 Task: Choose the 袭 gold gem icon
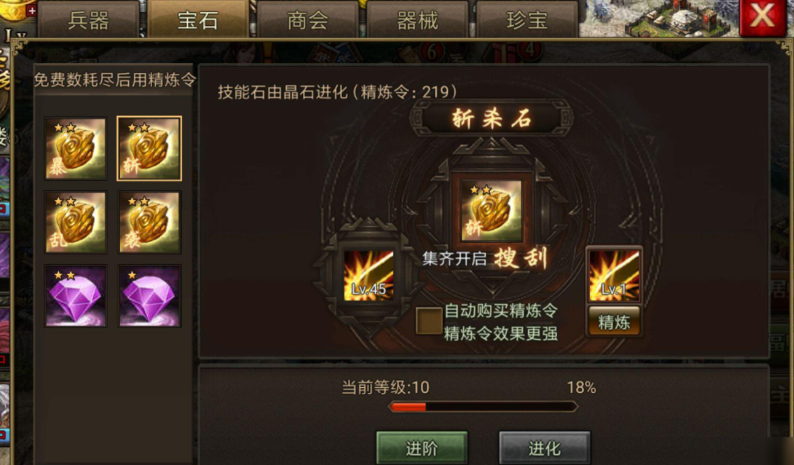[149, 222]
